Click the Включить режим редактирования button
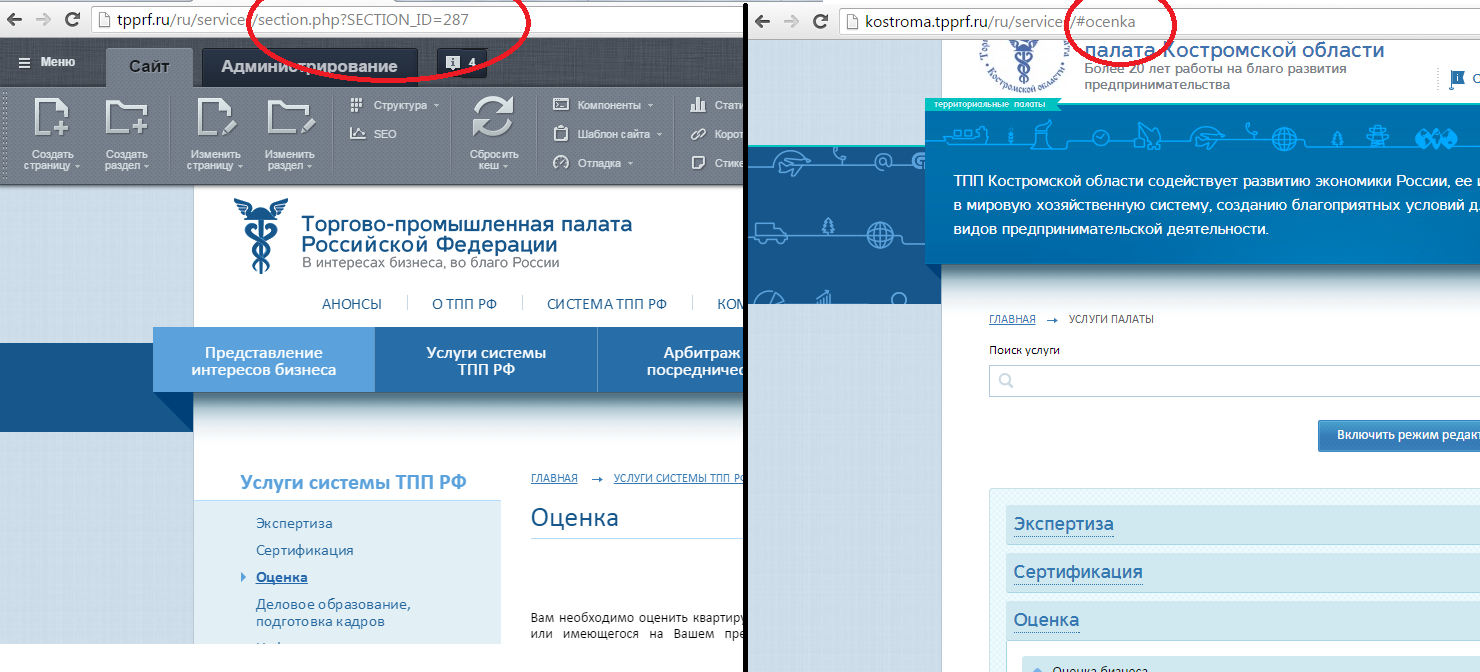Screen dimensions: 1480x672 point(1399,436)
